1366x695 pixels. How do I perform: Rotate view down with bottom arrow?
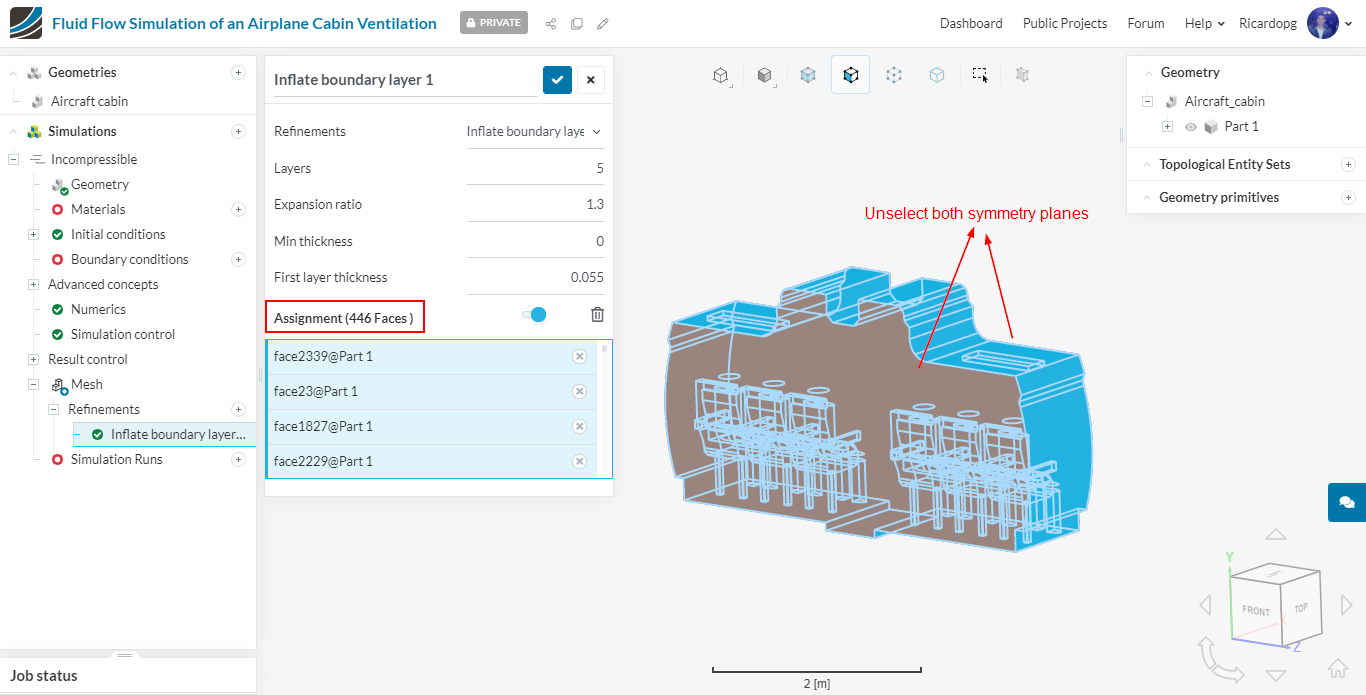click(x=1275, y=676)
